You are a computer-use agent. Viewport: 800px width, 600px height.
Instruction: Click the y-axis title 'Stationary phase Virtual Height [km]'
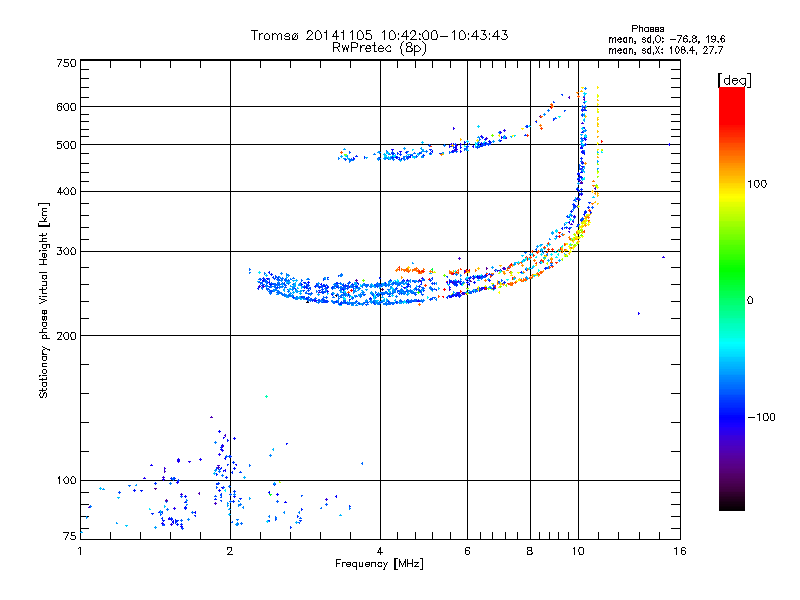pos(44,300)
